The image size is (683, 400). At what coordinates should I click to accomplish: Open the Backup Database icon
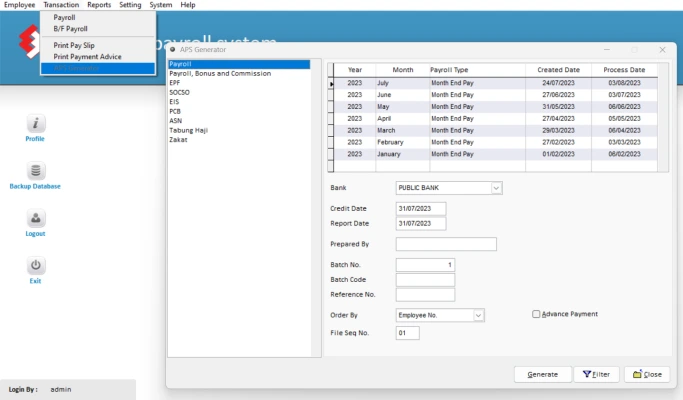[x=35, y=171]
